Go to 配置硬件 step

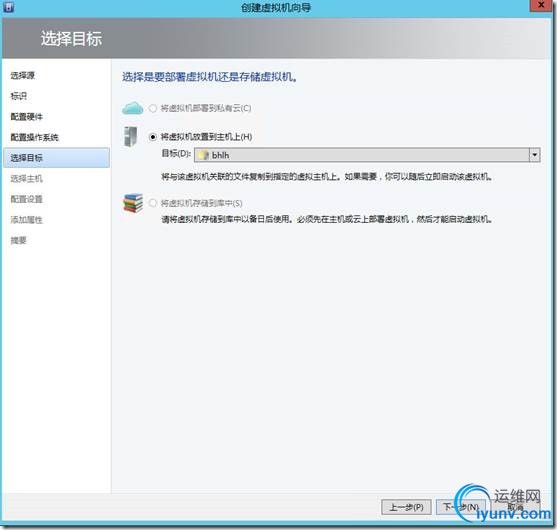[x=26, y=117]
